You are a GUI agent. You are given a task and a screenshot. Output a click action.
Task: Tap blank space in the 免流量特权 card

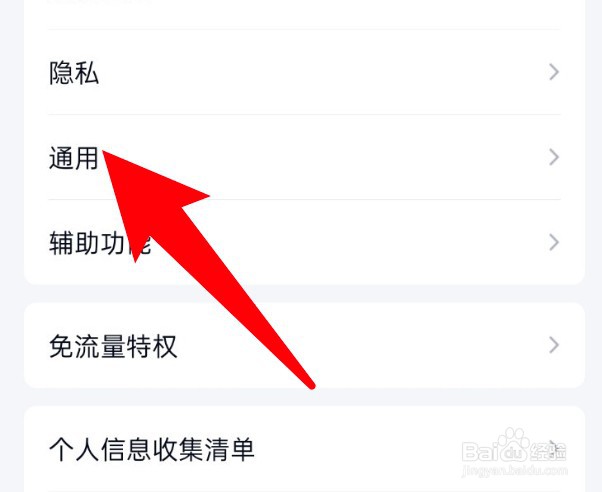point(384,345)
